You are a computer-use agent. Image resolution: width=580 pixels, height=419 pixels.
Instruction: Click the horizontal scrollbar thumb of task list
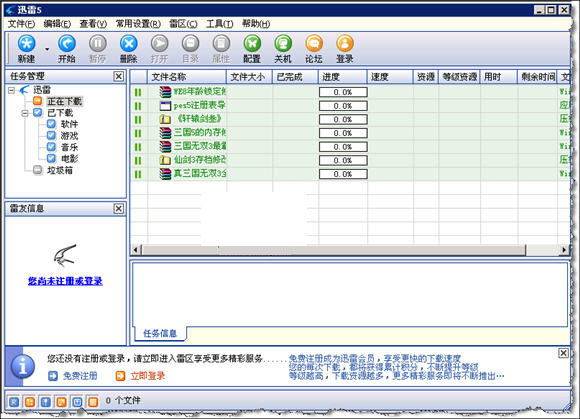coord(334,250)
